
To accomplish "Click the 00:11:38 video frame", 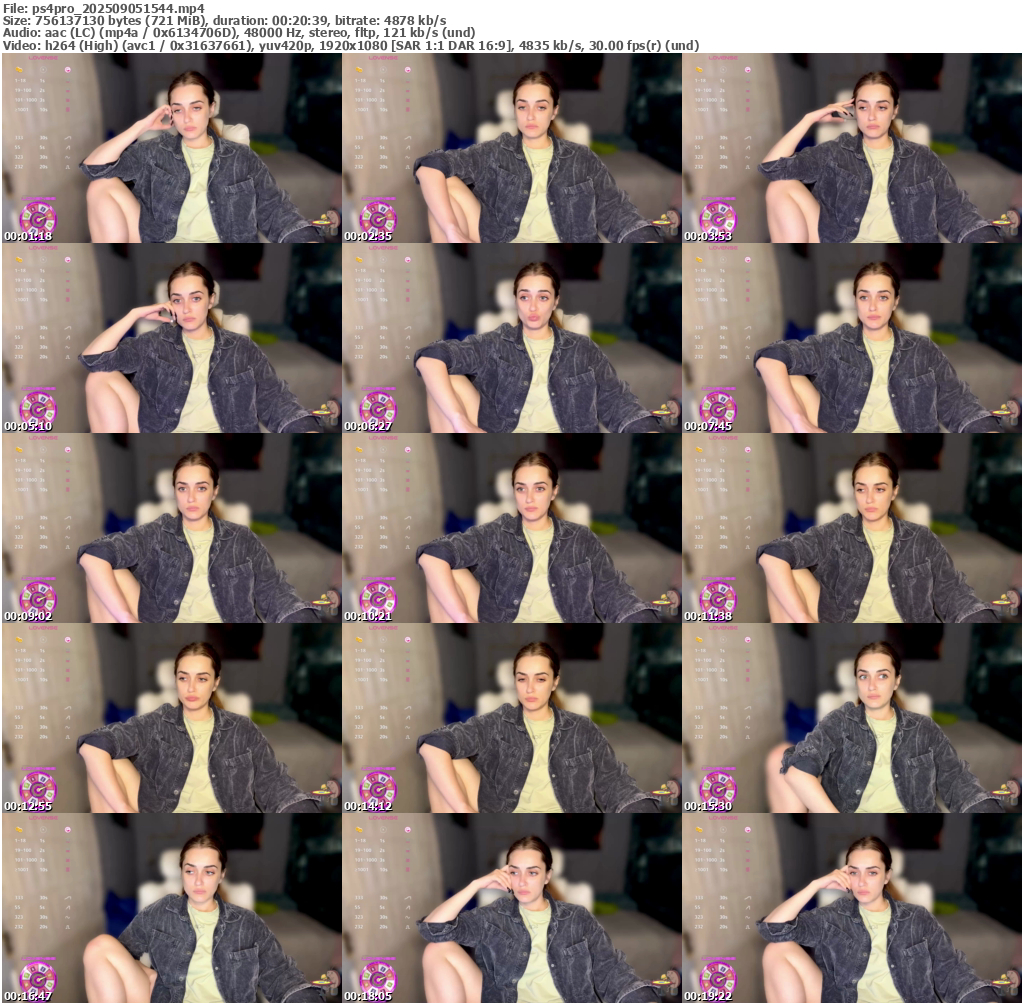I will click(x=852, y=528).
